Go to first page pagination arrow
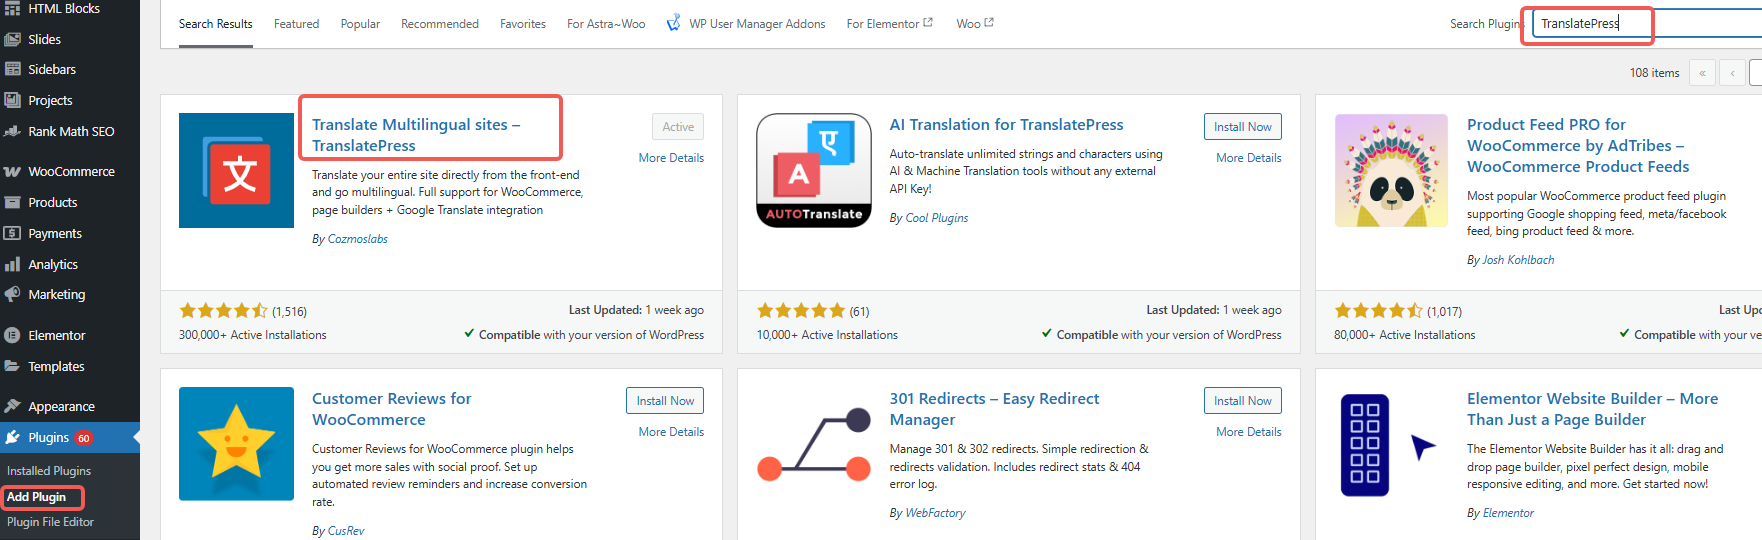This screenshot has height=540, width=1762. 1702,73
